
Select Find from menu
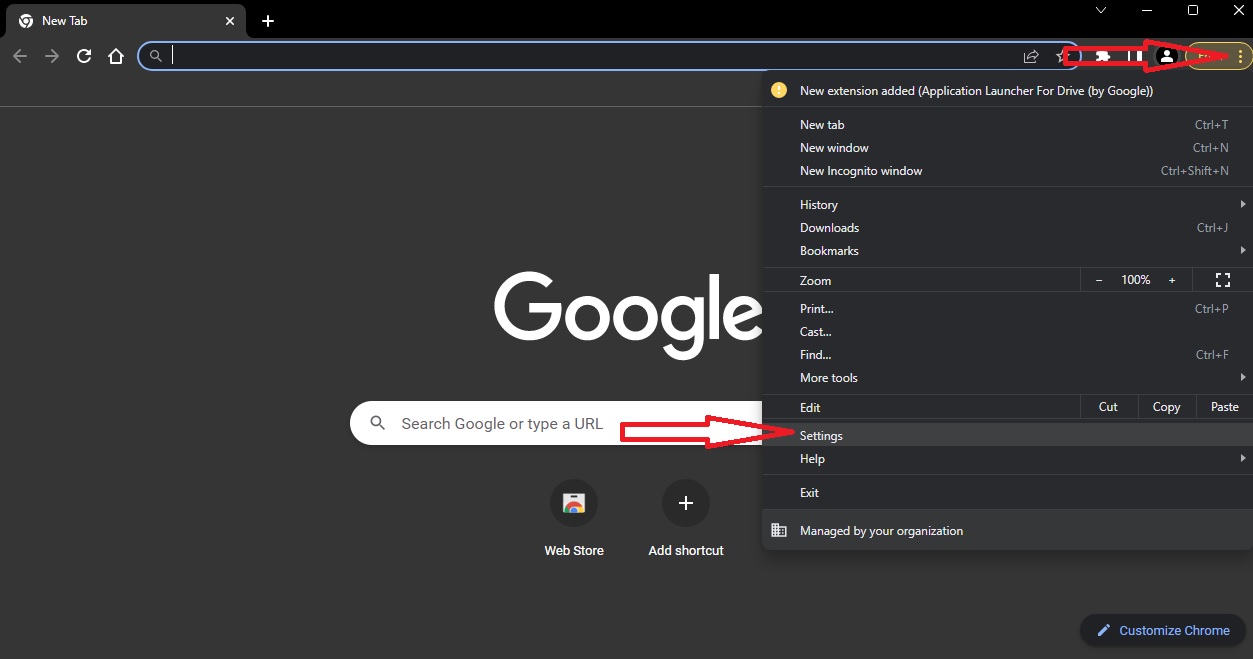tap(1007, 355)
